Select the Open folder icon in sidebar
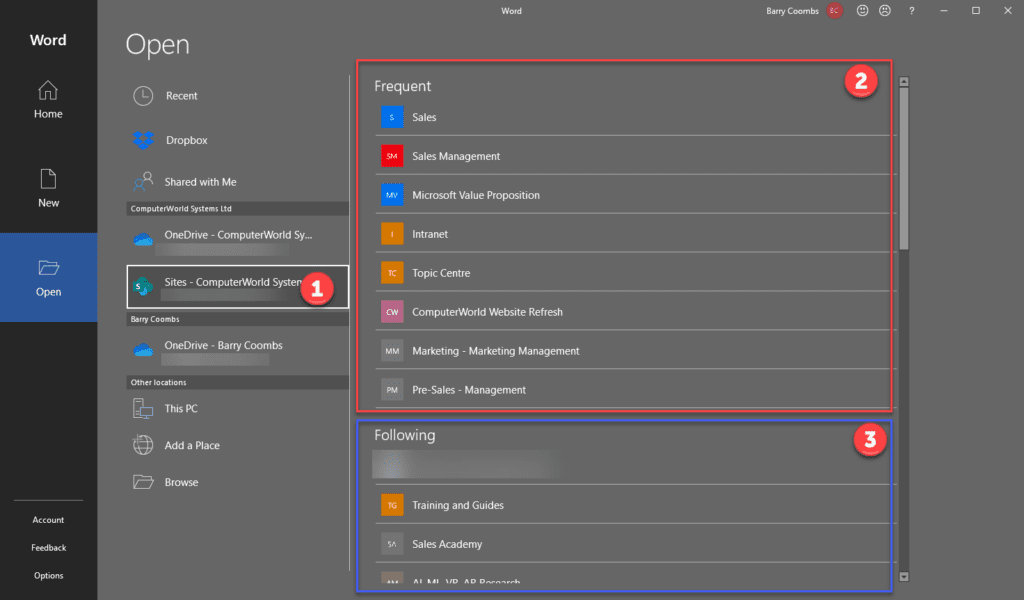The width and height of the screenshot is (1024, 600). (x=48, y=268)
